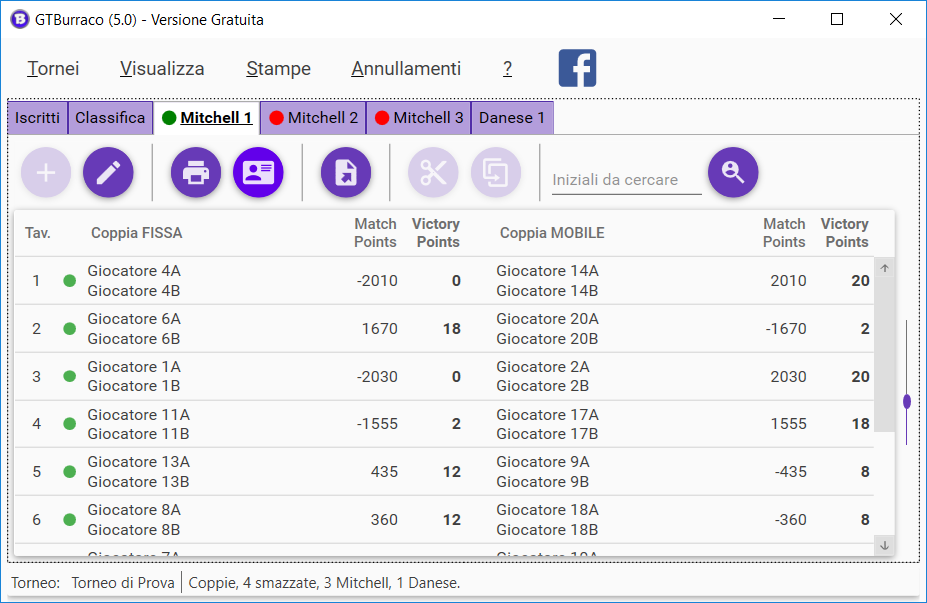
Task: Click green status dot of table 4
Action: (x=70, y=424)
